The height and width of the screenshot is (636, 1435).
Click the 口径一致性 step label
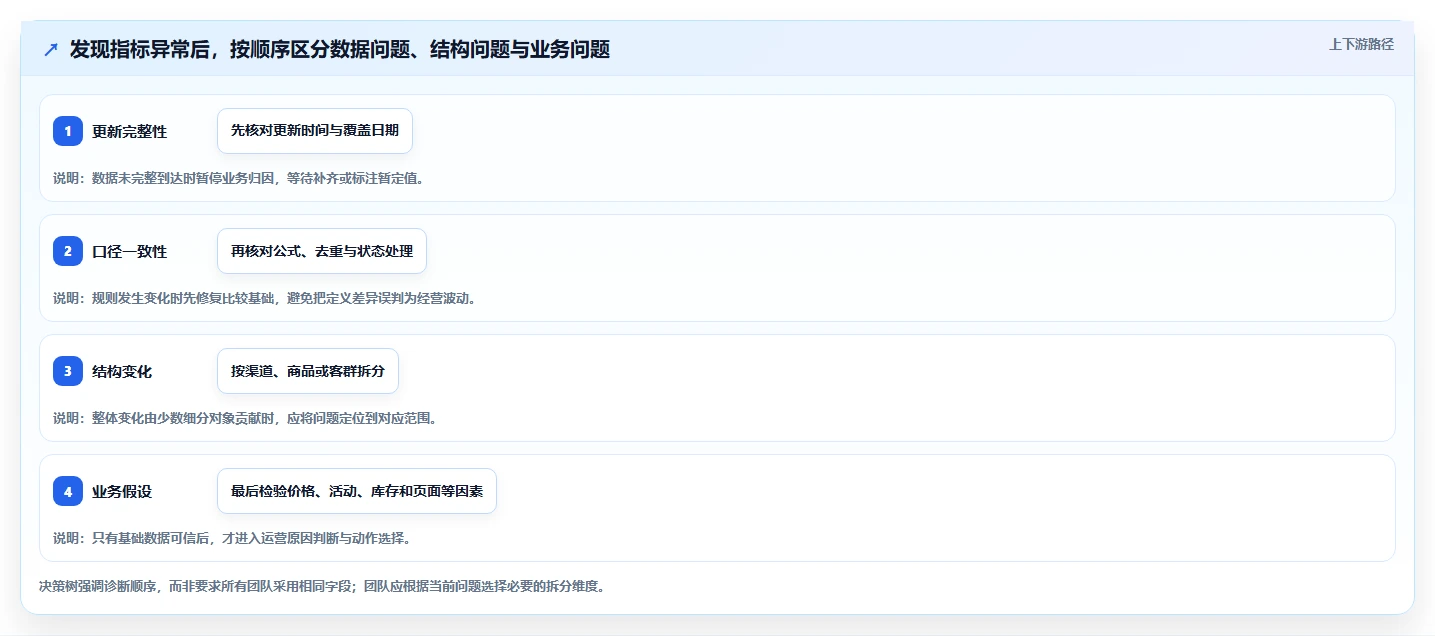pyautogui.click(x=130, y=251)
